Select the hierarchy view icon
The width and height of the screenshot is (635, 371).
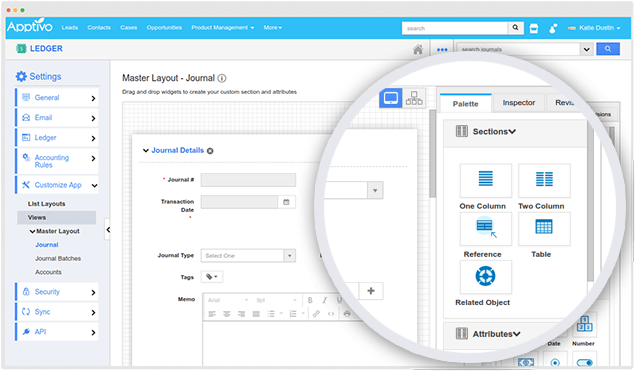(414, 98)
